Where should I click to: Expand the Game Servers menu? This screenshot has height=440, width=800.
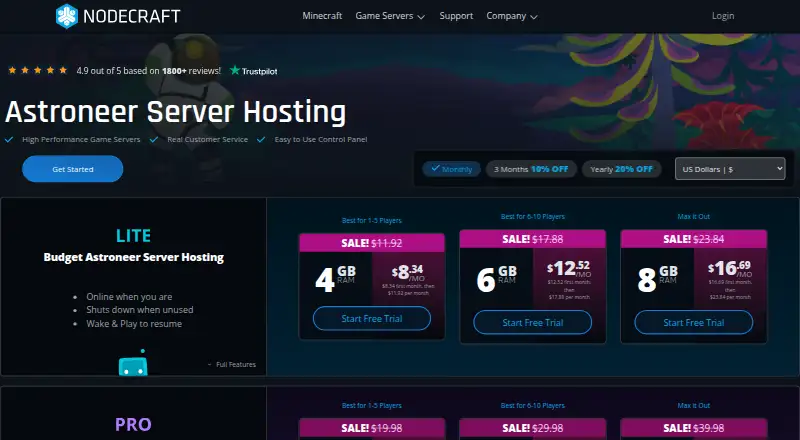(390, 16)
